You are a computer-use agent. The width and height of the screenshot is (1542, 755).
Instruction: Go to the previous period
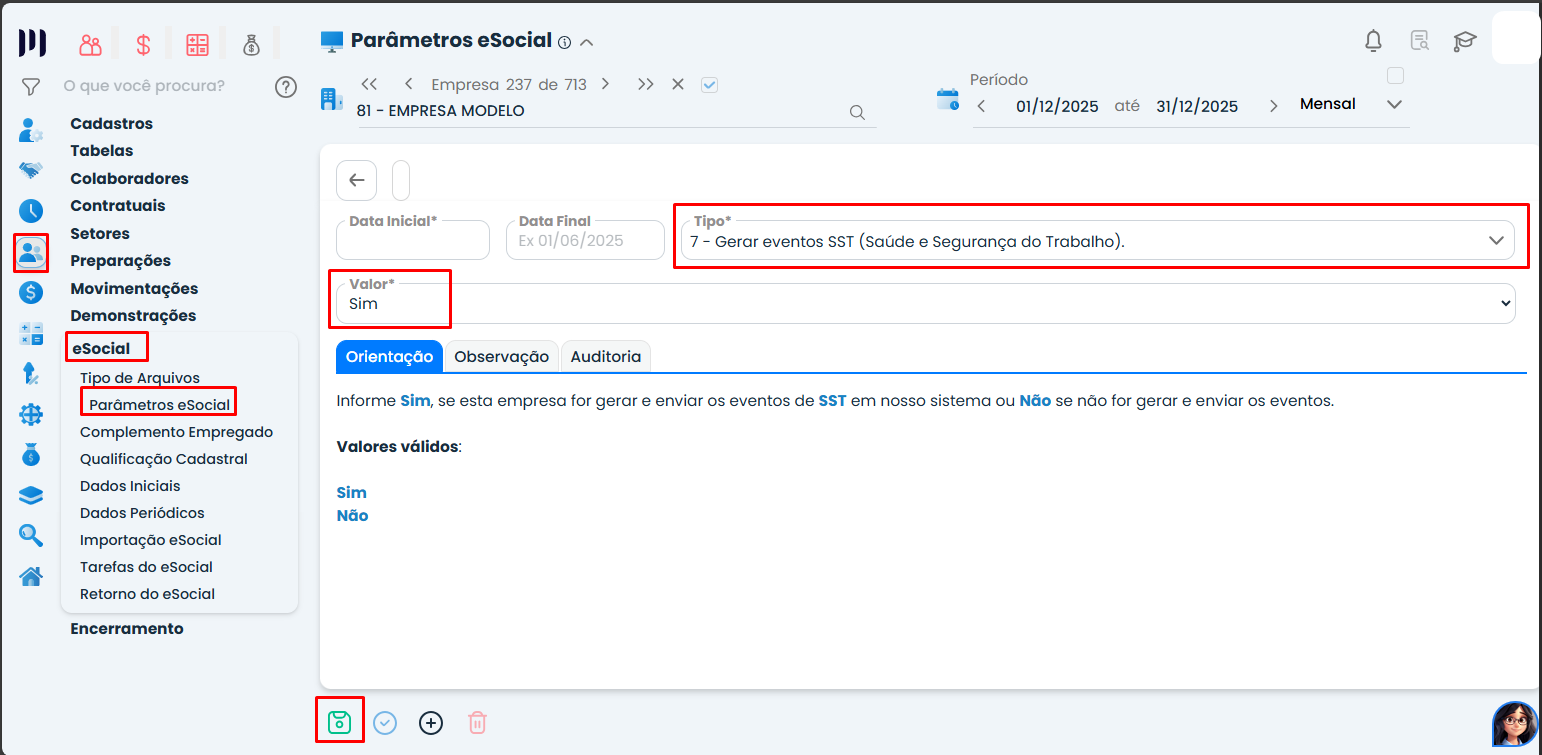click(981, 106)
